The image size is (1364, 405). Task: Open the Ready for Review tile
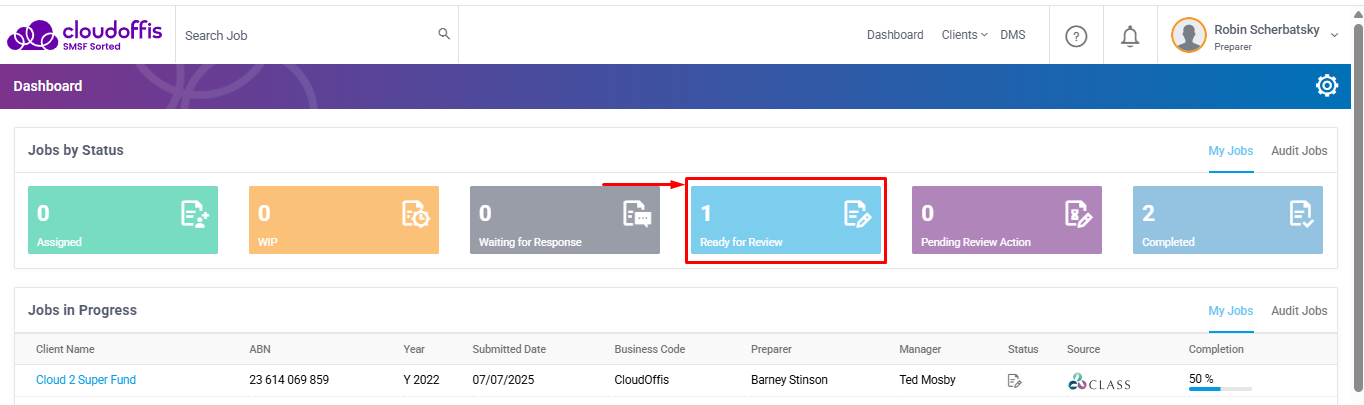pos(786,220)
